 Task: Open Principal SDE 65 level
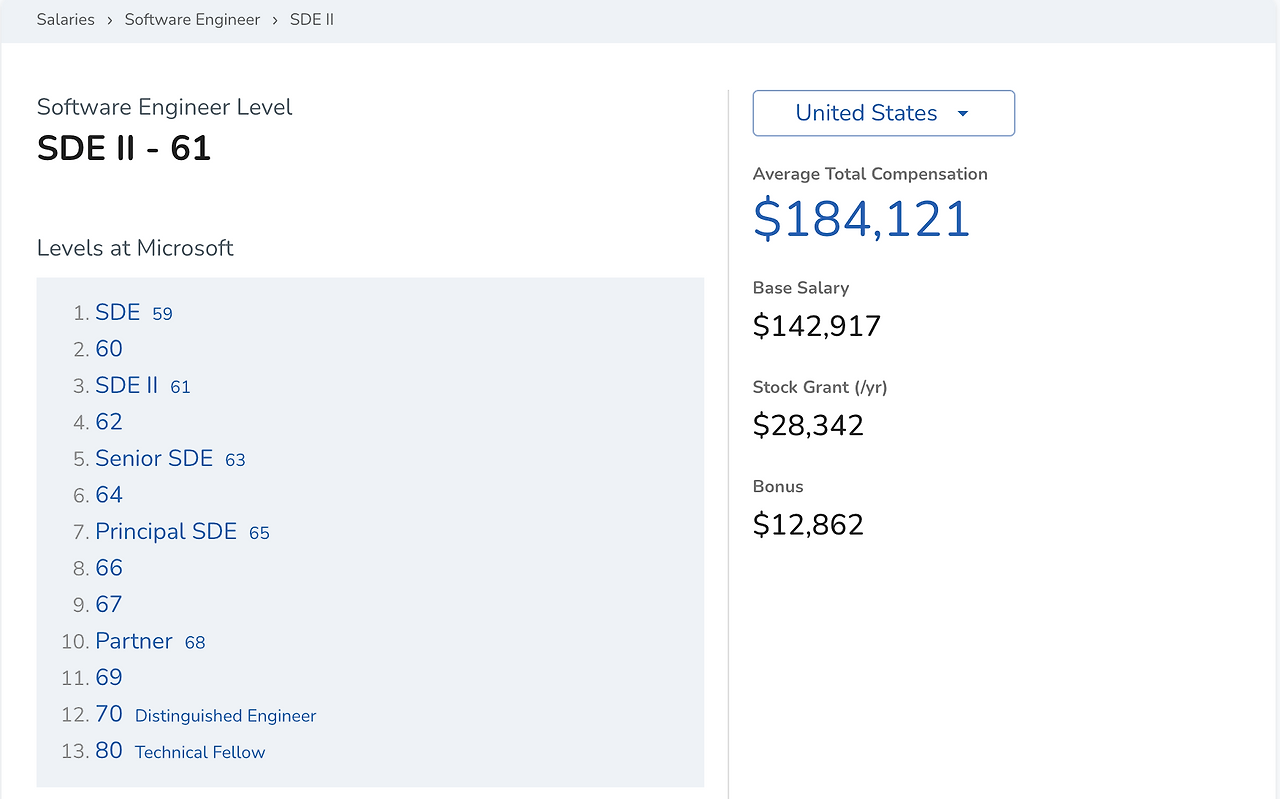183,531
